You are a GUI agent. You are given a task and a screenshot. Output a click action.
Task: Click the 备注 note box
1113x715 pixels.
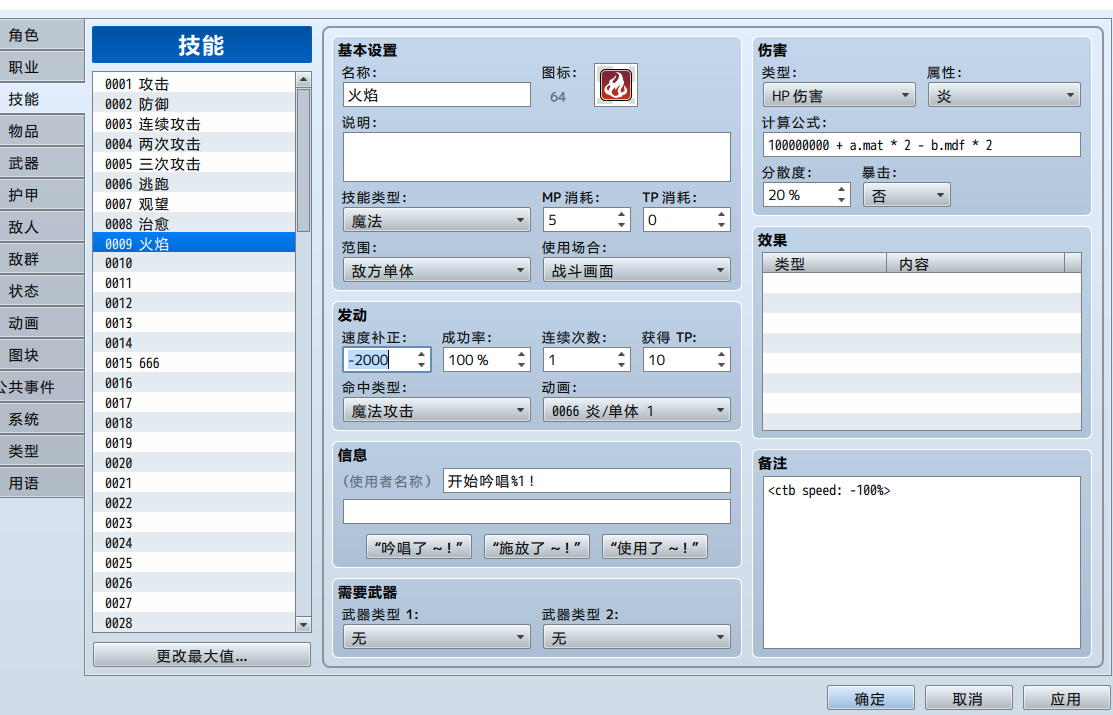921,562
